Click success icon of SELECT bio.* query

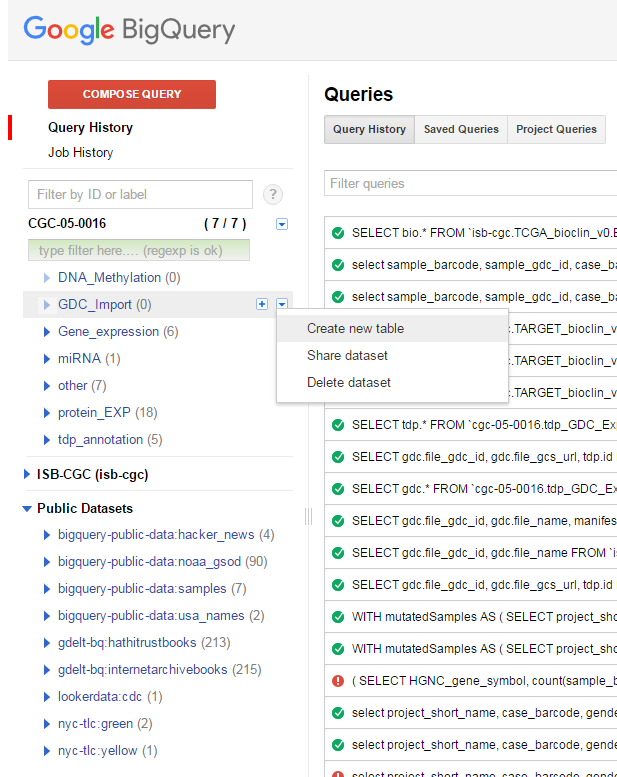(338, 233)
